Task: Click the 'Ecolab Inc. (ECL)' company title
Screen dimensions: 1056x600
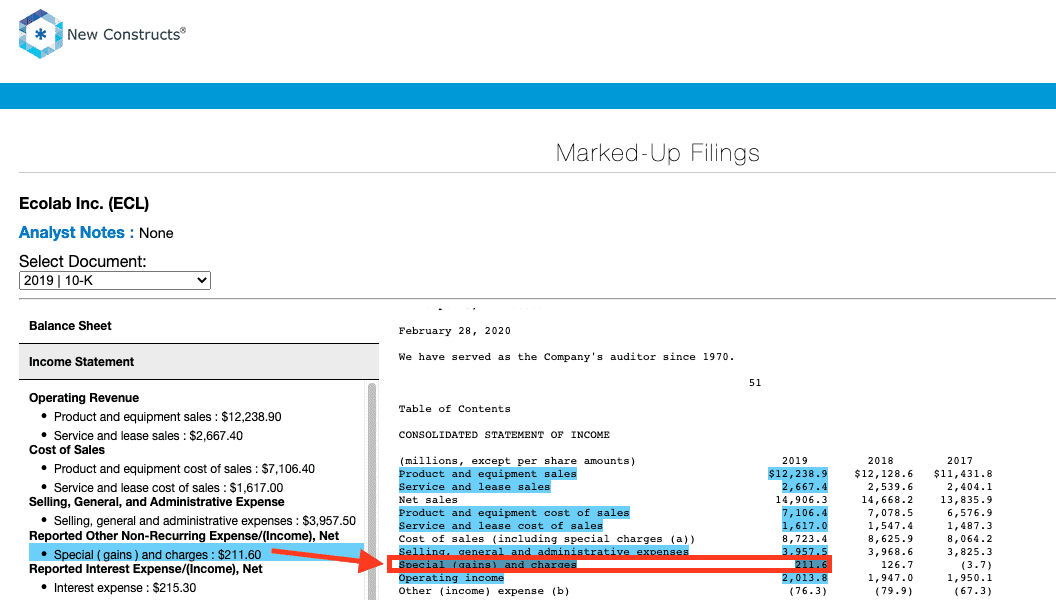Action: (x=84, y=203)
